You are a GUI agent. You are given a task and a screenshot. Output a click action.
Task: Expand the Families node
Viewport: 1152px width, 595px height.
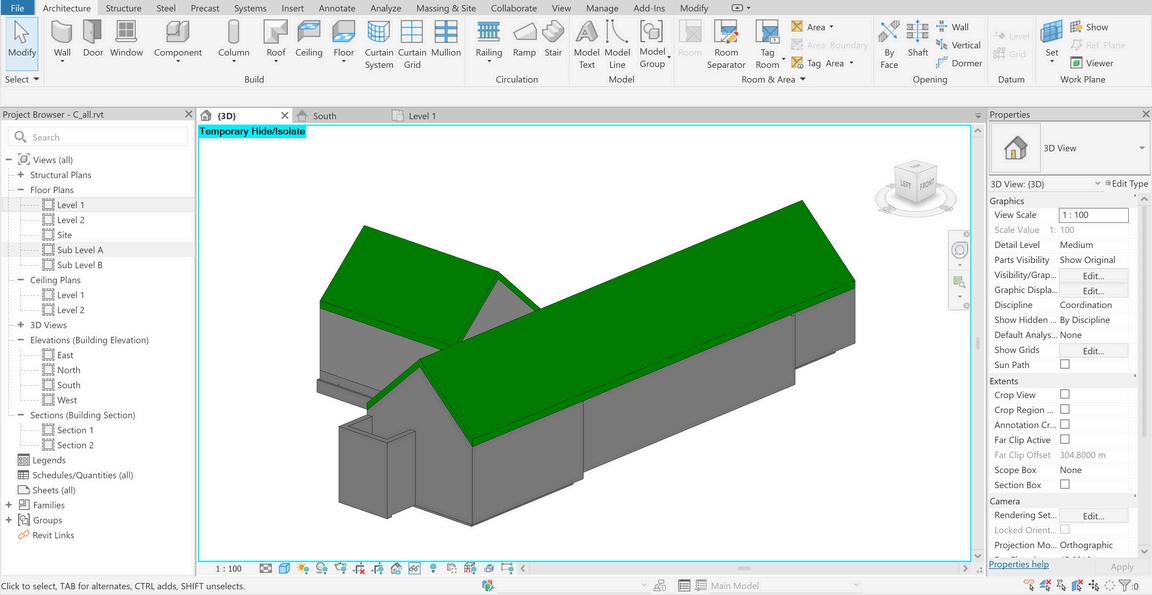(9, 505)
